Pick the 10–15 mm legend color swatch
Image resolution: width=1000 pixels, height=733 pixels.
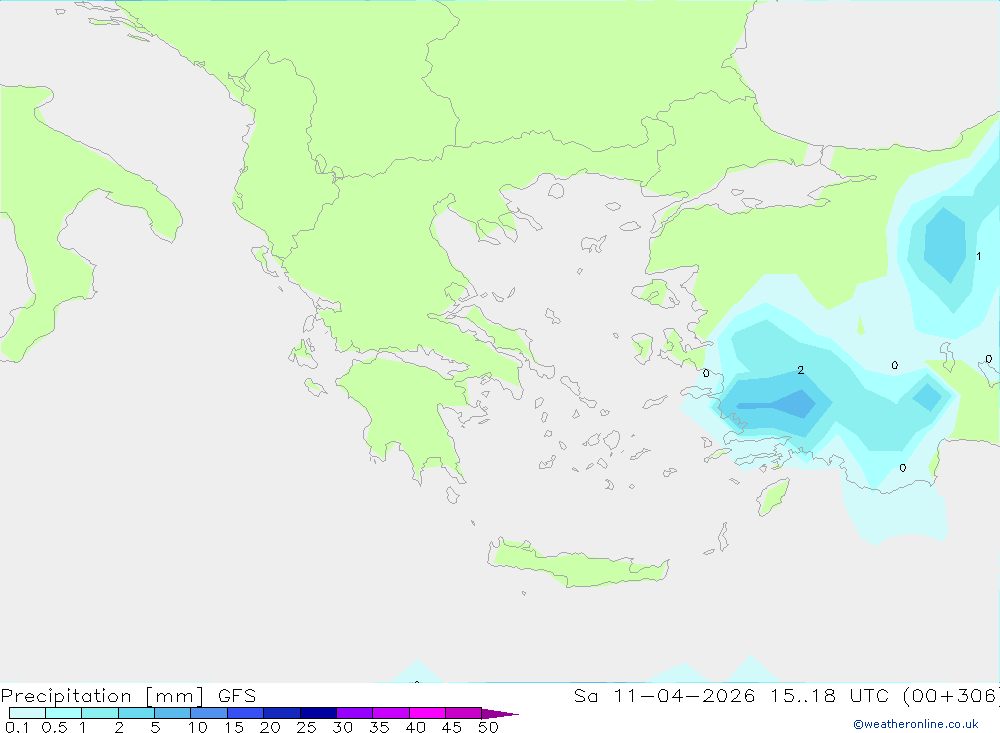point(209,713)
